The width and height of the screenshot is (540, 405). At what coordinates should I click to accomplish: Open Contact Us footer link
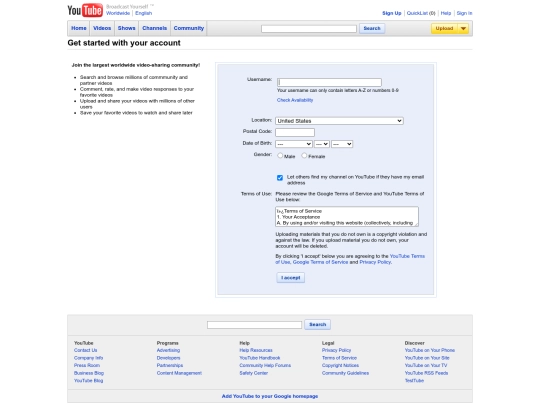coord(85,351)
